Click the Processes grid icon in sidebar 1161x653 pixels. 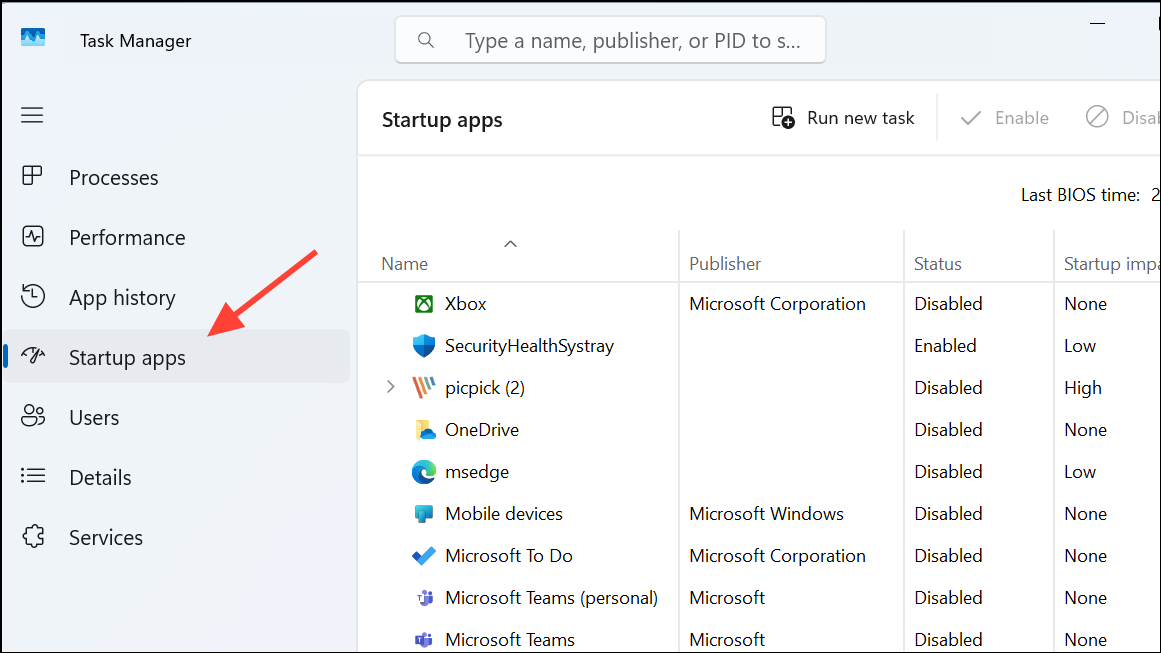(x=33, y=176)
